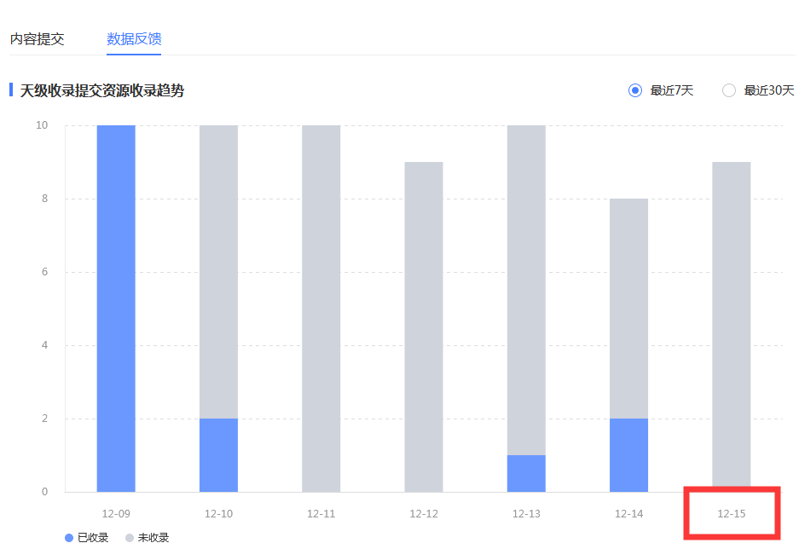The width and height of the screenshot is (799, 543).
Task: Click the 12-15 date label on the axis
Action: tap(731, 514)
